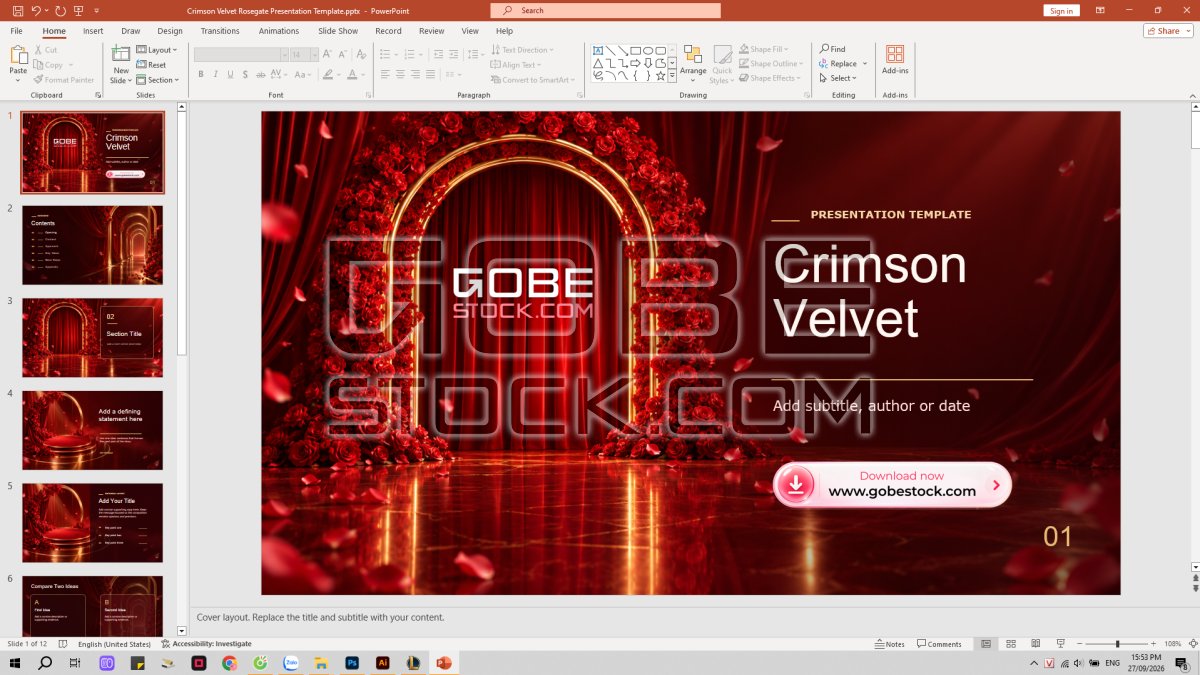The height and width of the screenshot is (675, 1200).
Task: Start presentation from beginning icon
Action: click(80, 10)
